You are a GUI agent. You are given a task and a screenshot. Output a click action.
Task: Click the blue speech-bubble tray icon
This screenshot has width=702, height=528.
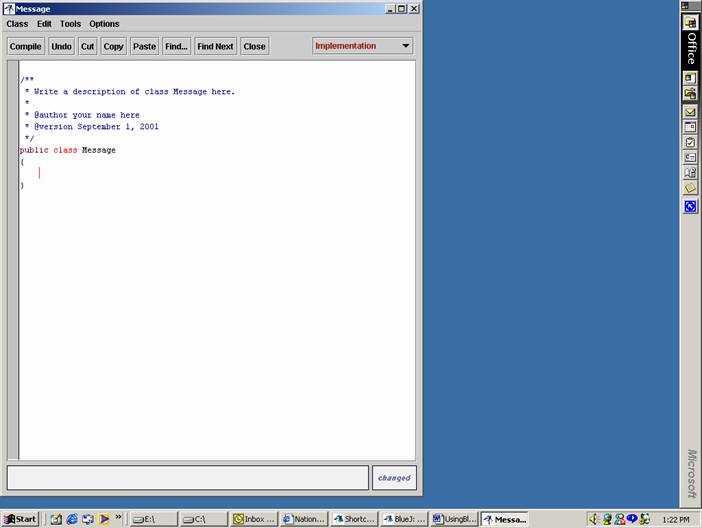click(632, 519)
